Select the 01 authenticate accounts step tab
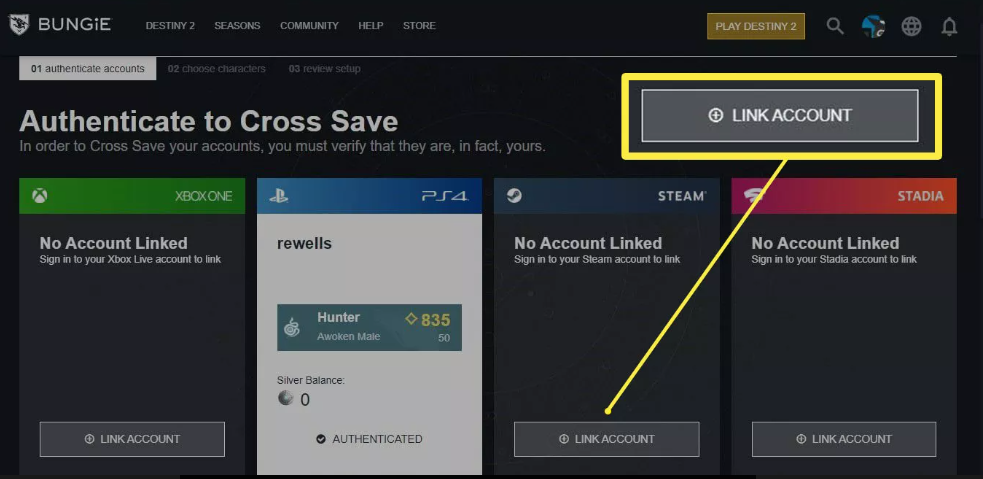 (x=88, y=68)
